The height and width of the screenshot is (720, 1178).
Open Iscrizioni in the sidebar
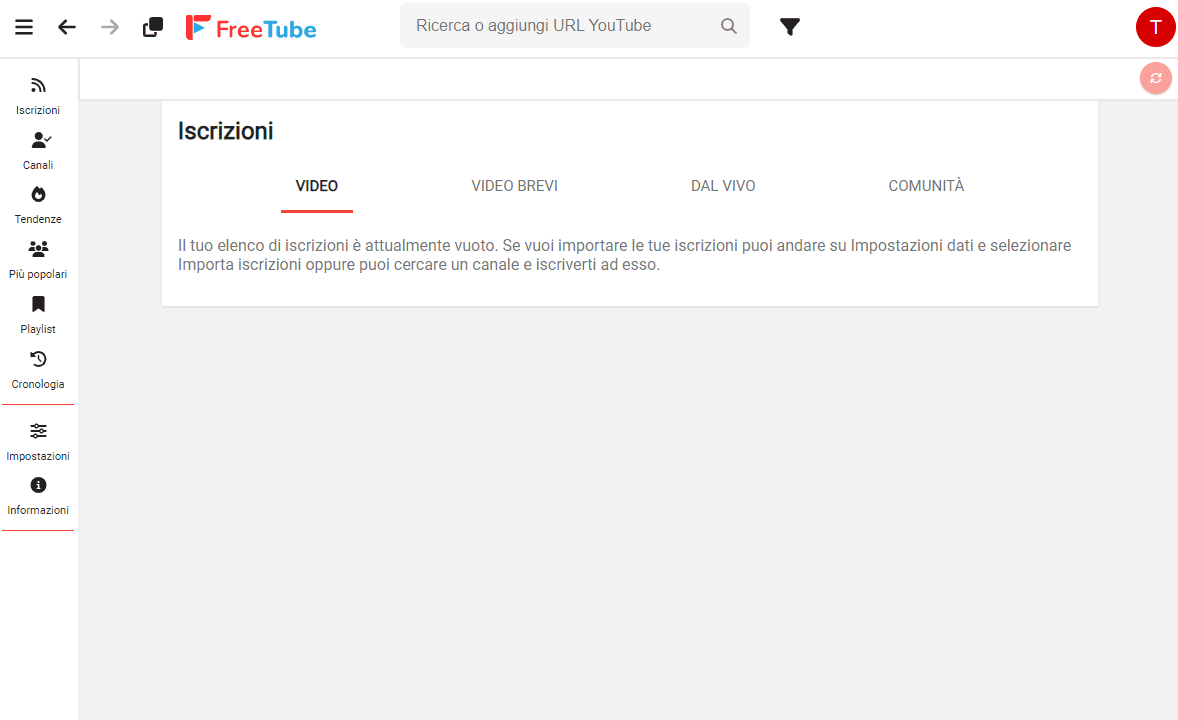tap(38, 96)
